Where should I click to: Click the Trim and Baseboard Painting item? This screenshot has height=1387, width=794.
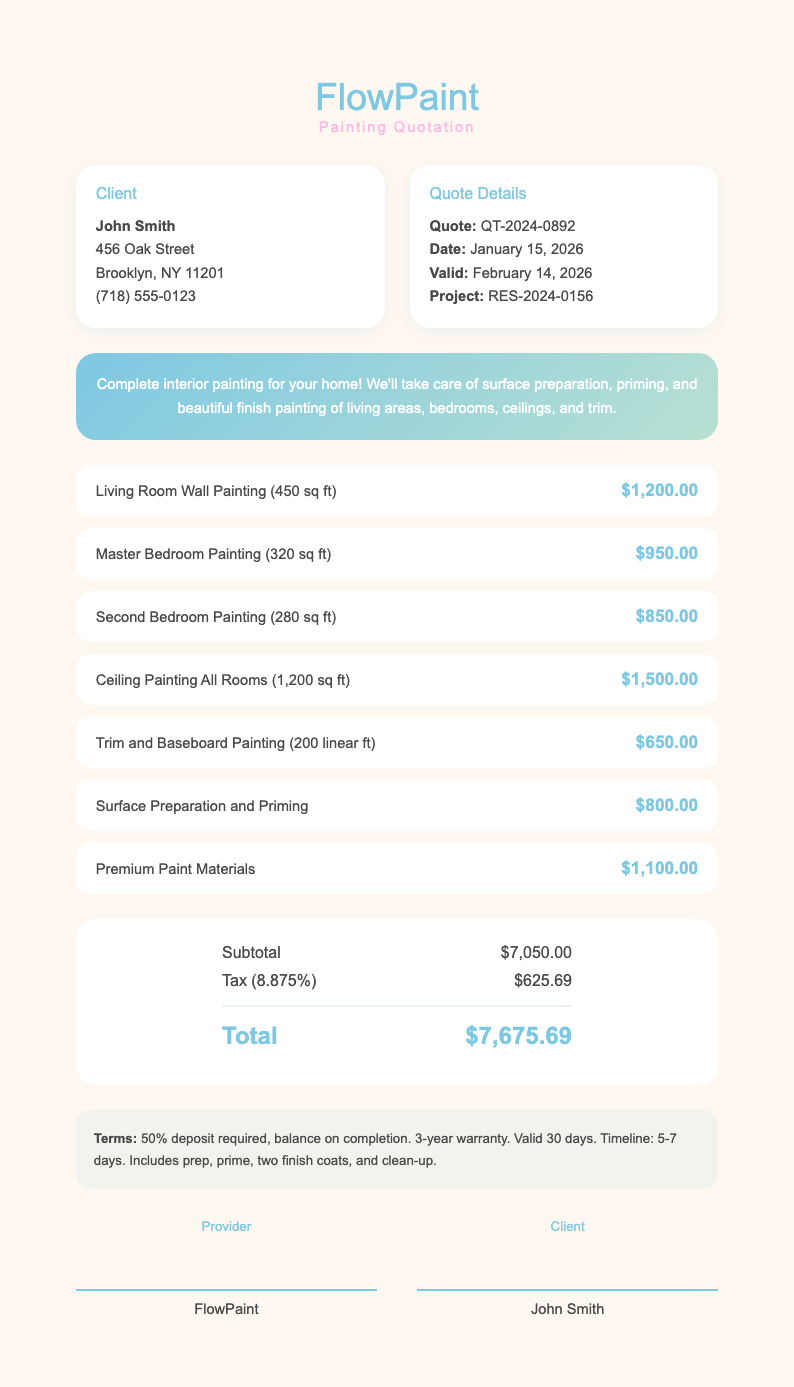pos(236,743)
